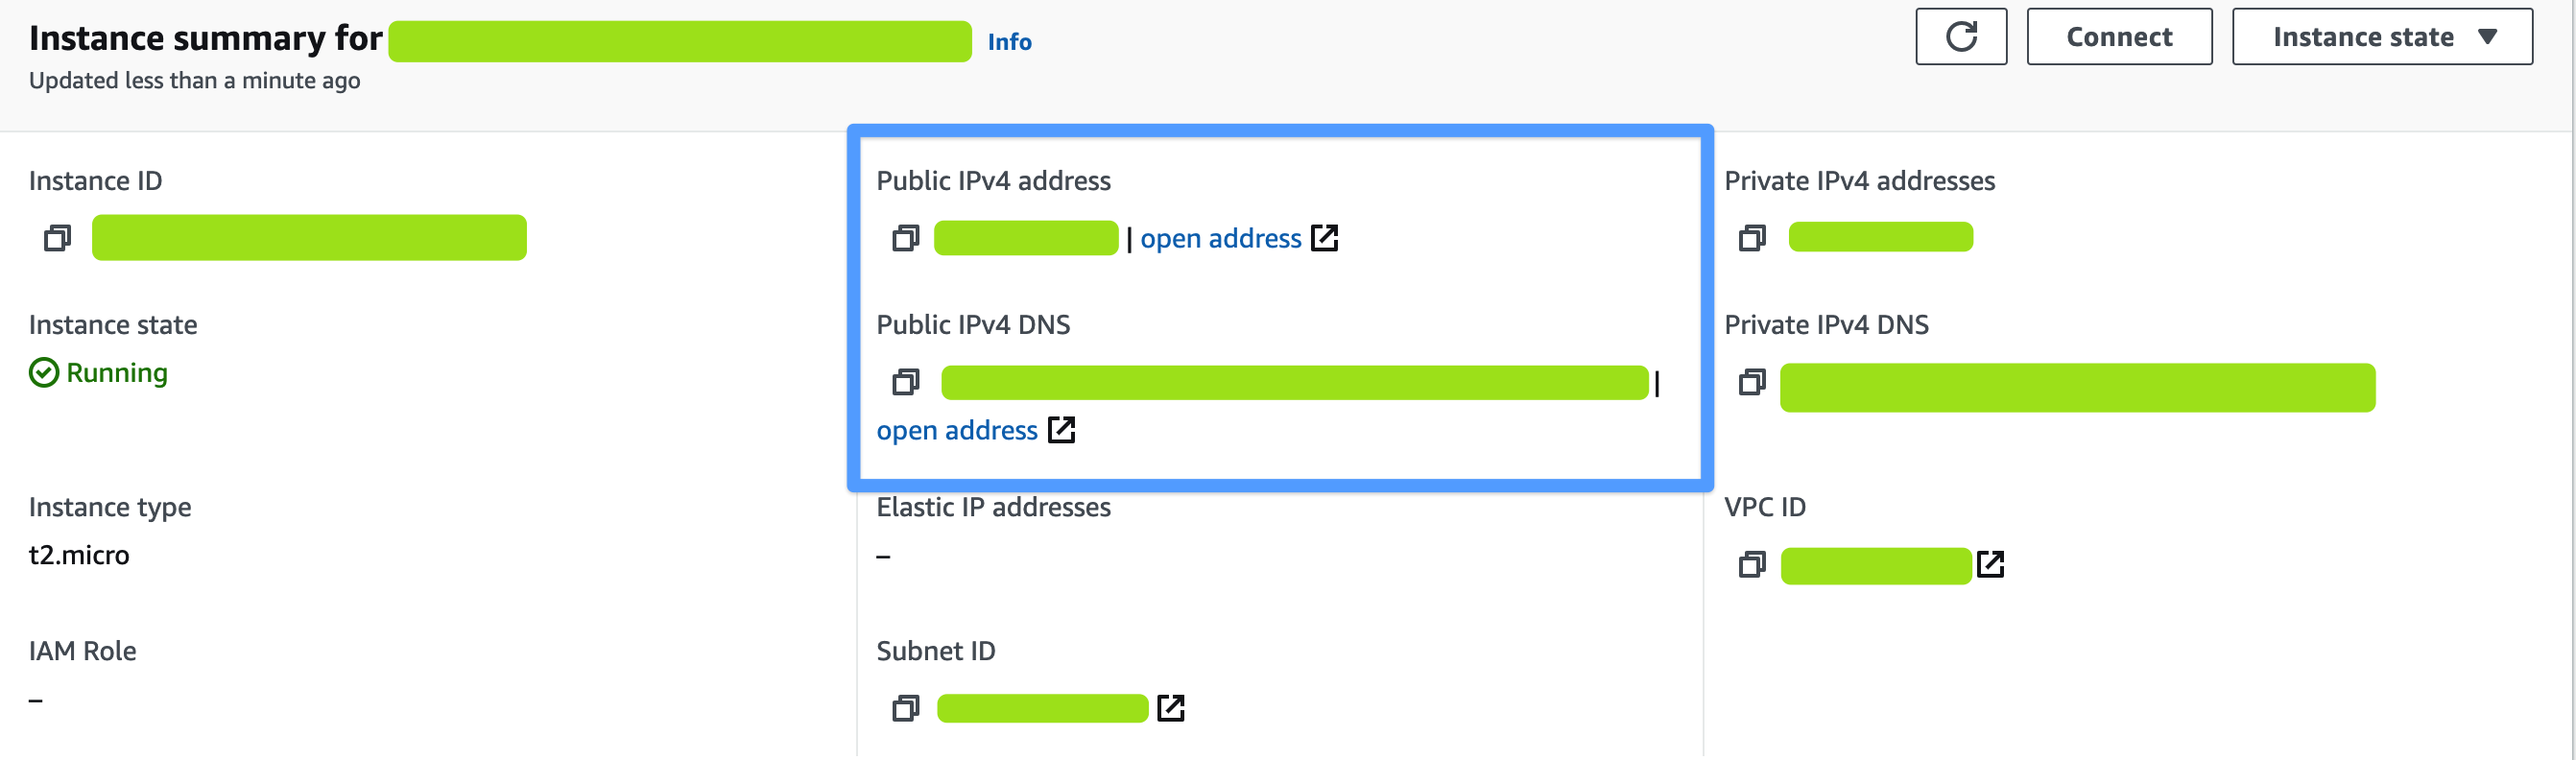Open VPC ID external link icon
The width and height of the screenshot is (2576, 760).
[x=1990, y=565]
